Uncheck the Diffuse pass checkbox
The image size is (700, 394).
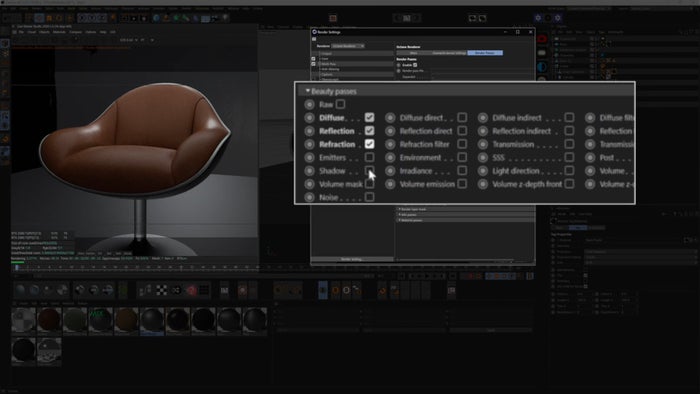pyautogui.click(x=369, y=117)
